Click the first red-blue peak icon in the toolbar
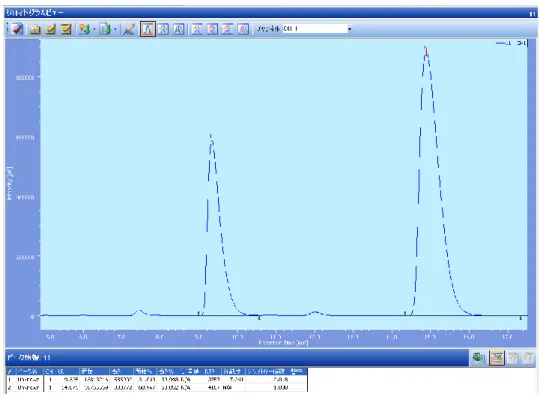Image resolution: width=540 pixels, height=397 pixels. coord(197,29)
